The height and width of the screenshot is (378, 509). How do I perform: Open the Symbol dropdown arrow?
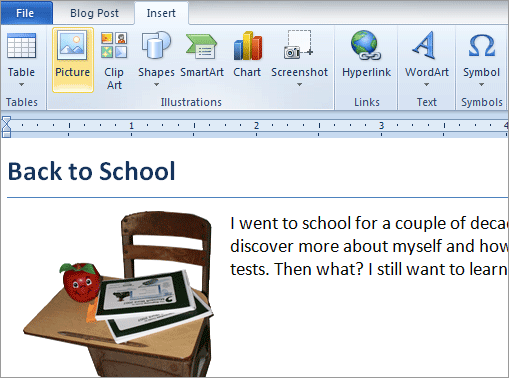click(x=481, y=85)
